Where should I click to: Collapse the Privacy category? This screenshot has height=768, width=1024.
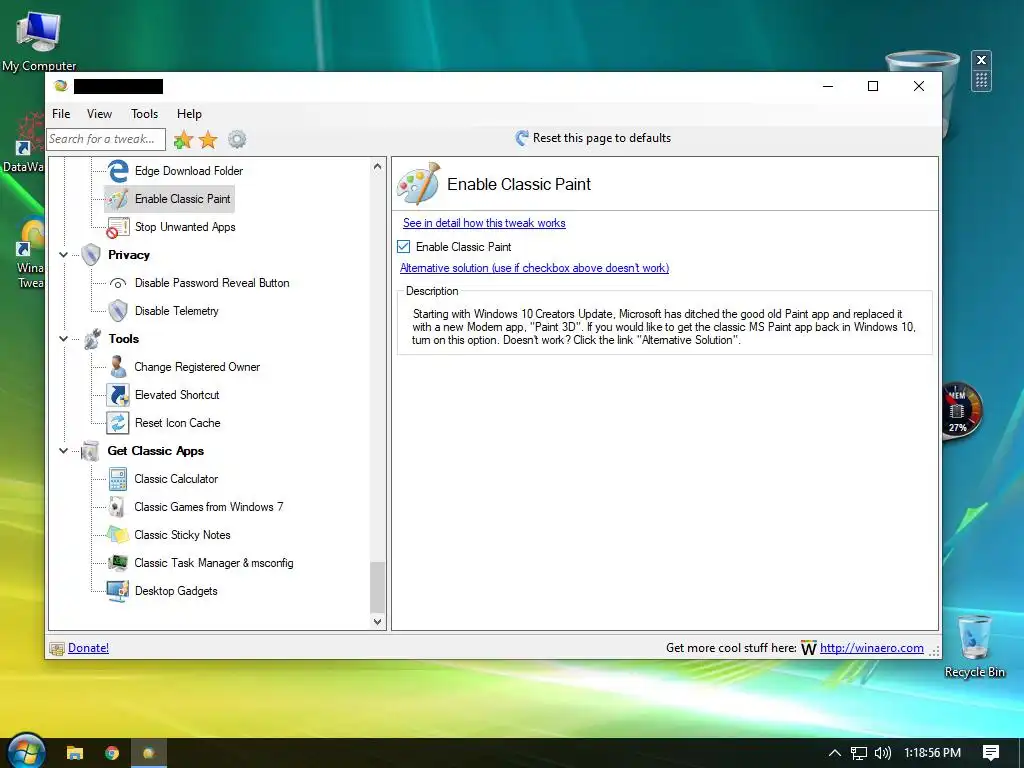63,255
